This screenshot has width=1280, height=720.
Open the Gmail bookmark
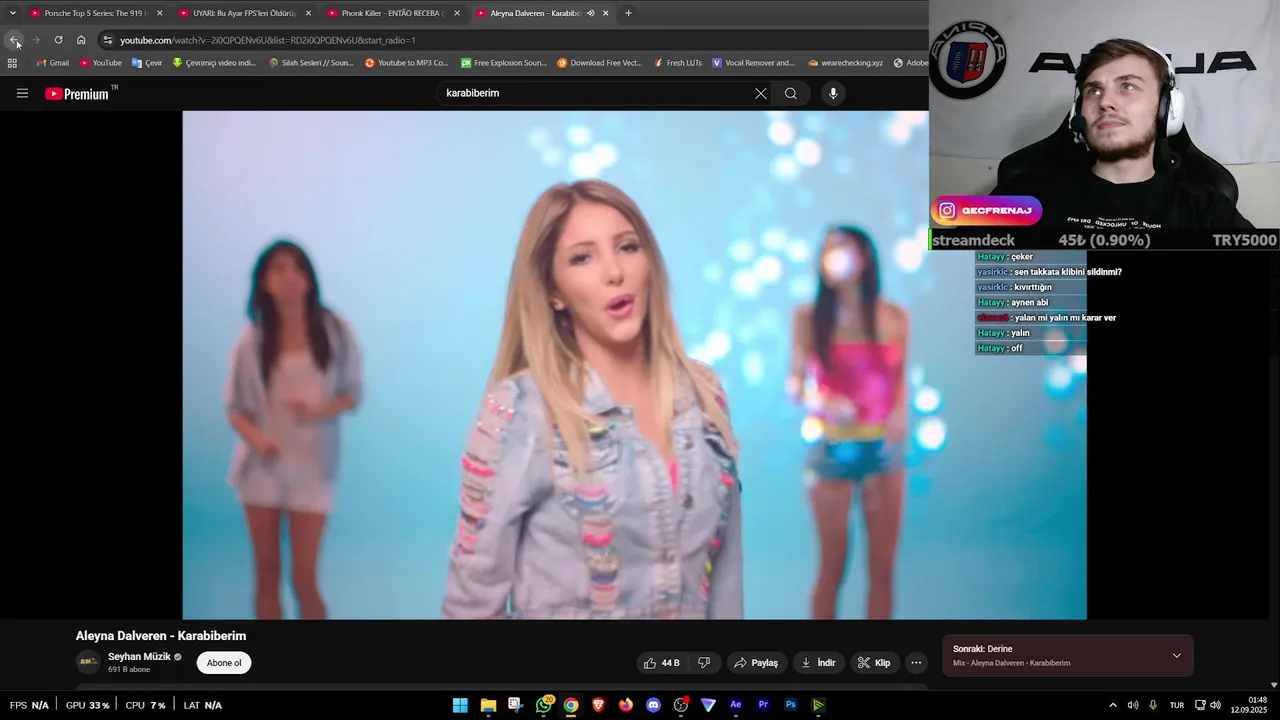(x=53, y=63)
